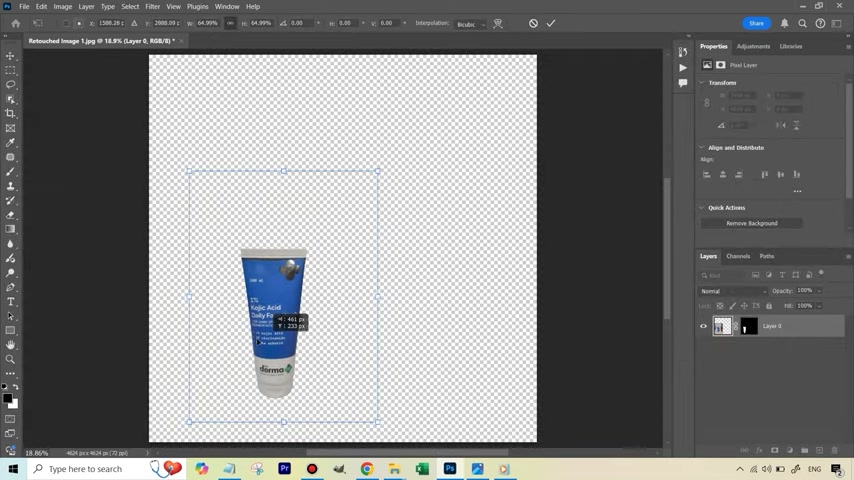
Task: Toggle lock image pixels brush icon
Action: pos(732,306)
